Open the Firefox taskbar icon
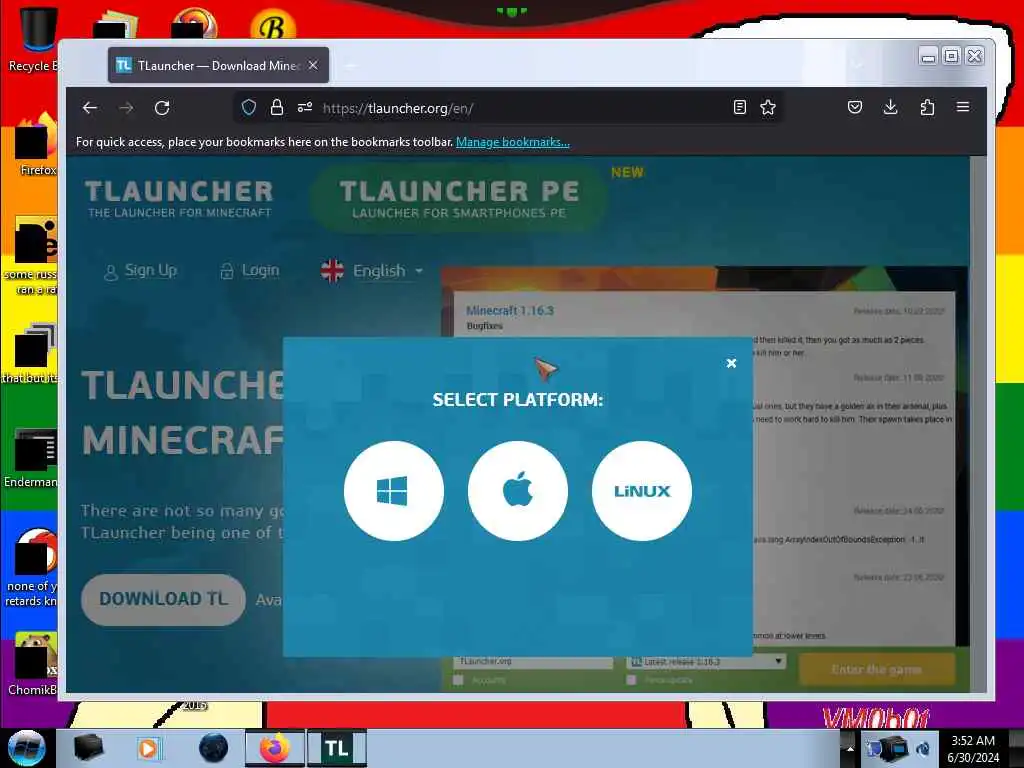The image size is (1024, 768). coord(275,748)
